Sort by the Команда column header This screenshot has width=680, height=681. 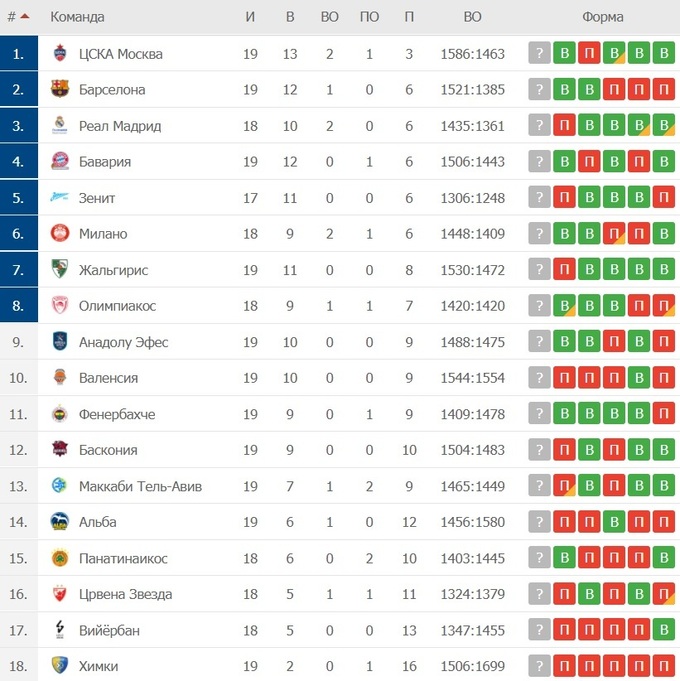[x=77, y=17]
